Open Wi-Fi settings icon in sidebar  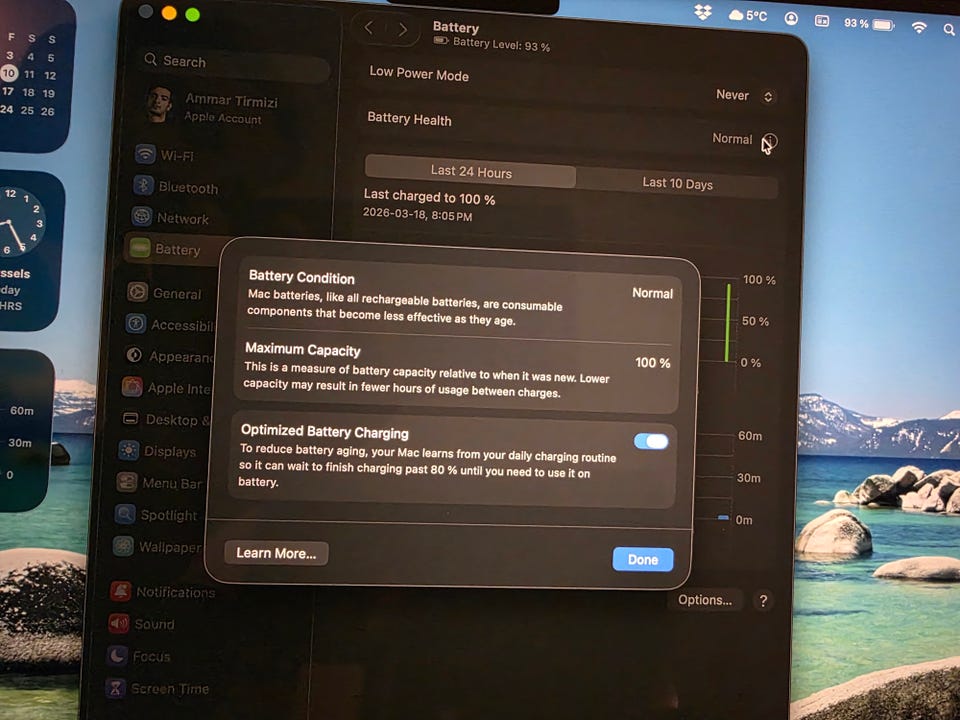coord(145,154)
